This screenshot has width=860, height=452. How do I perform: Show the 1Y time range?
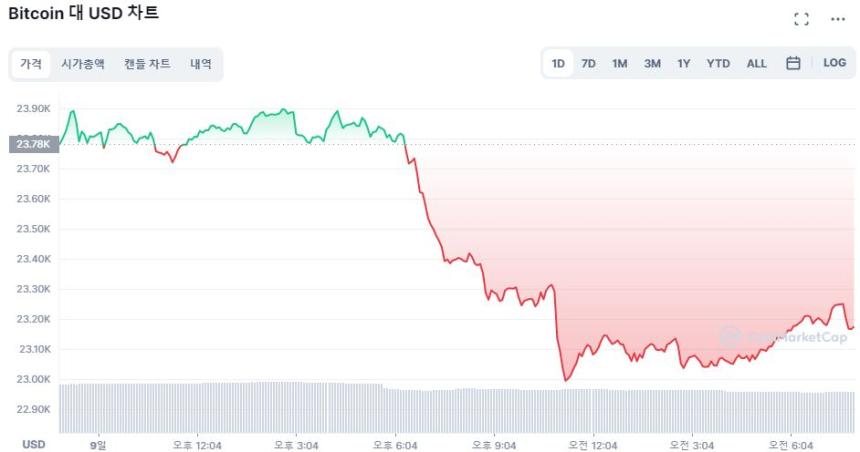coord(684,64)
